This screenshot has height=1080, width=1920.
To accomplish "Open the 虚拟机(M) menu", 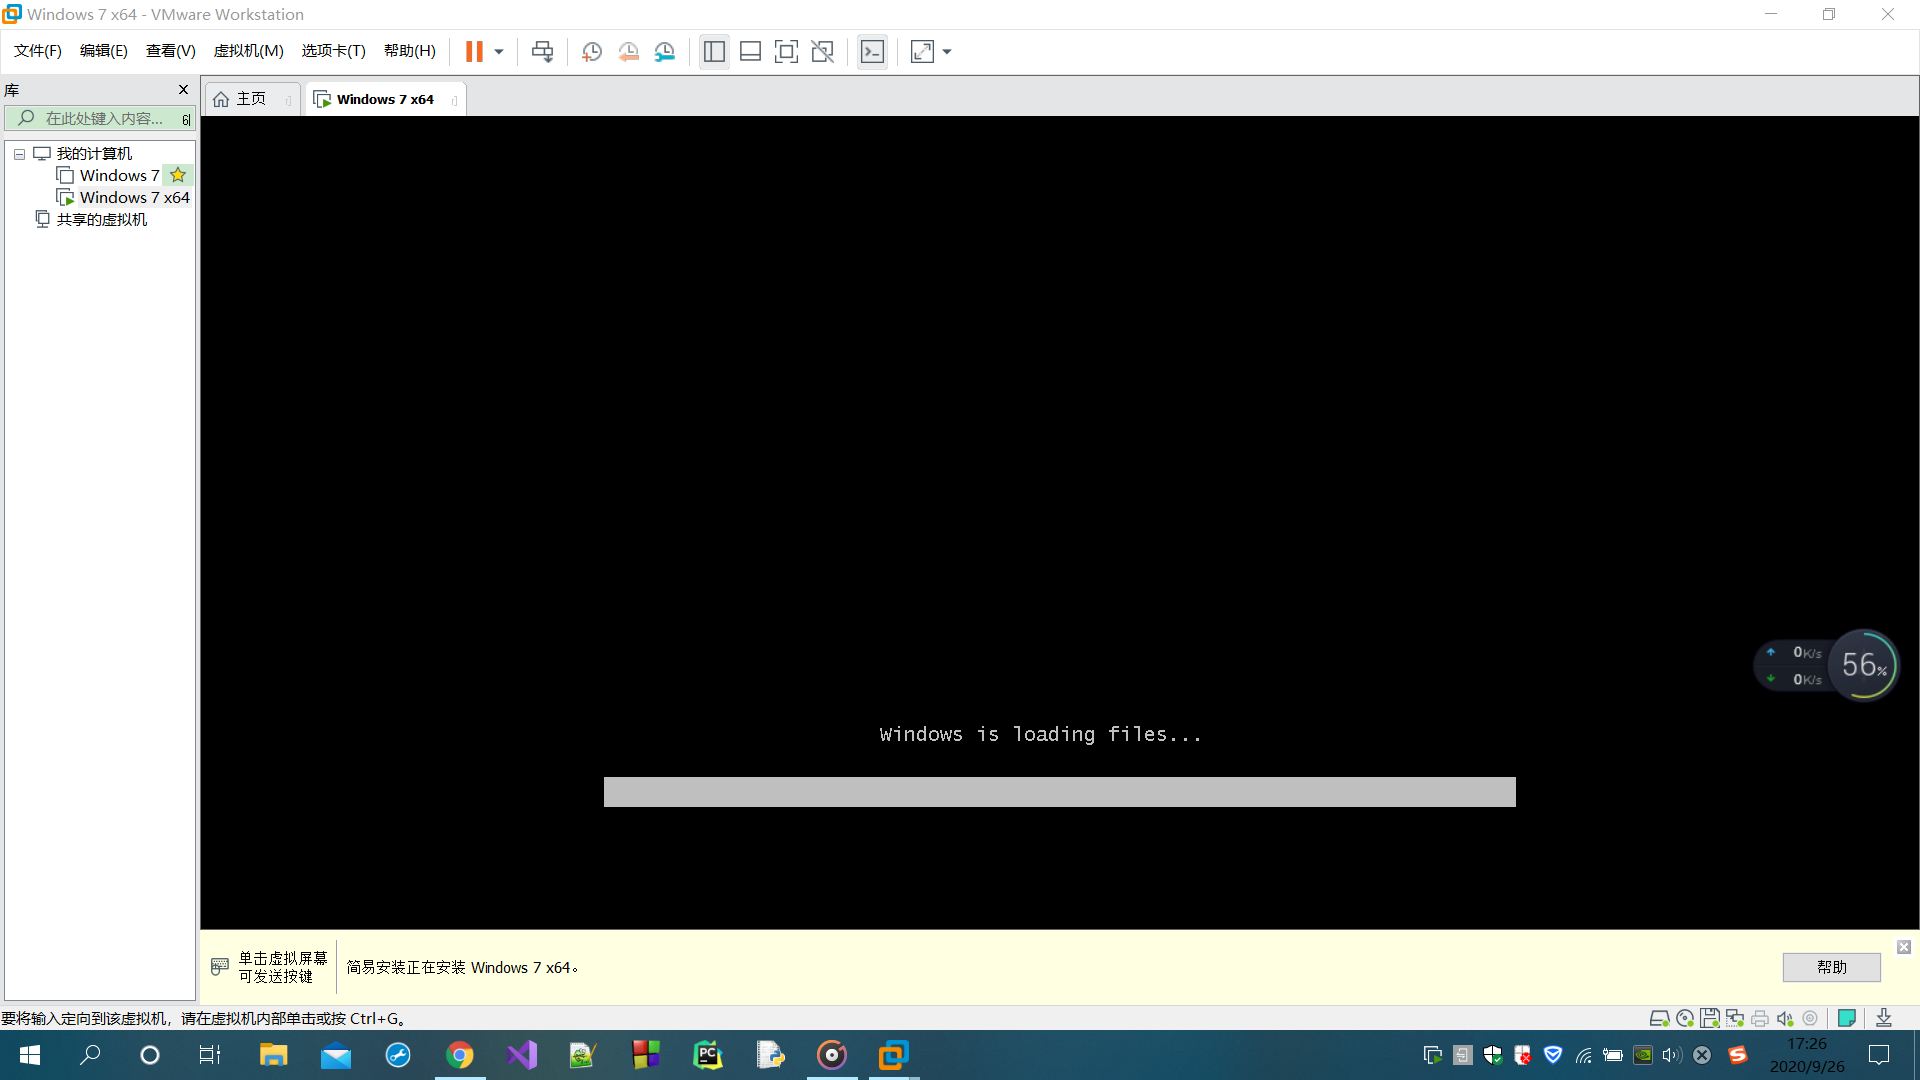I will 248,51.
